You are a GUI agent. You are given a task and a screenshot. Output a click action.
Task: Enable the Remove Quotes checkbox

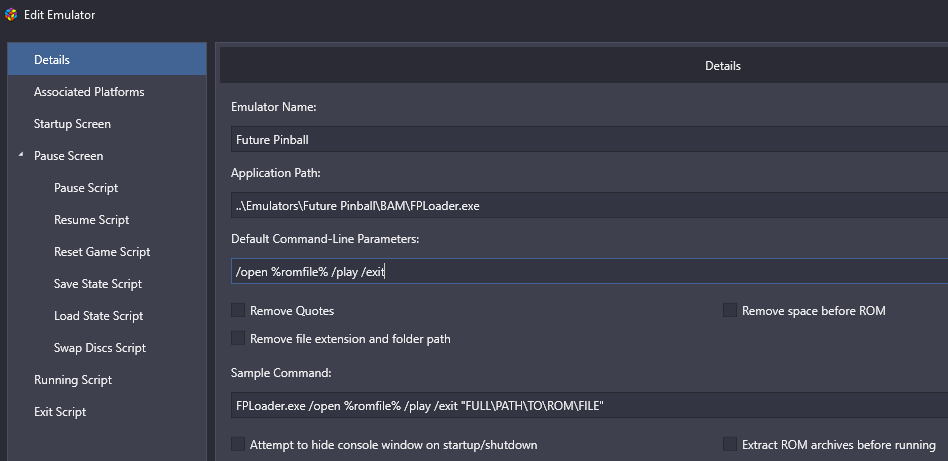point(238,310)
